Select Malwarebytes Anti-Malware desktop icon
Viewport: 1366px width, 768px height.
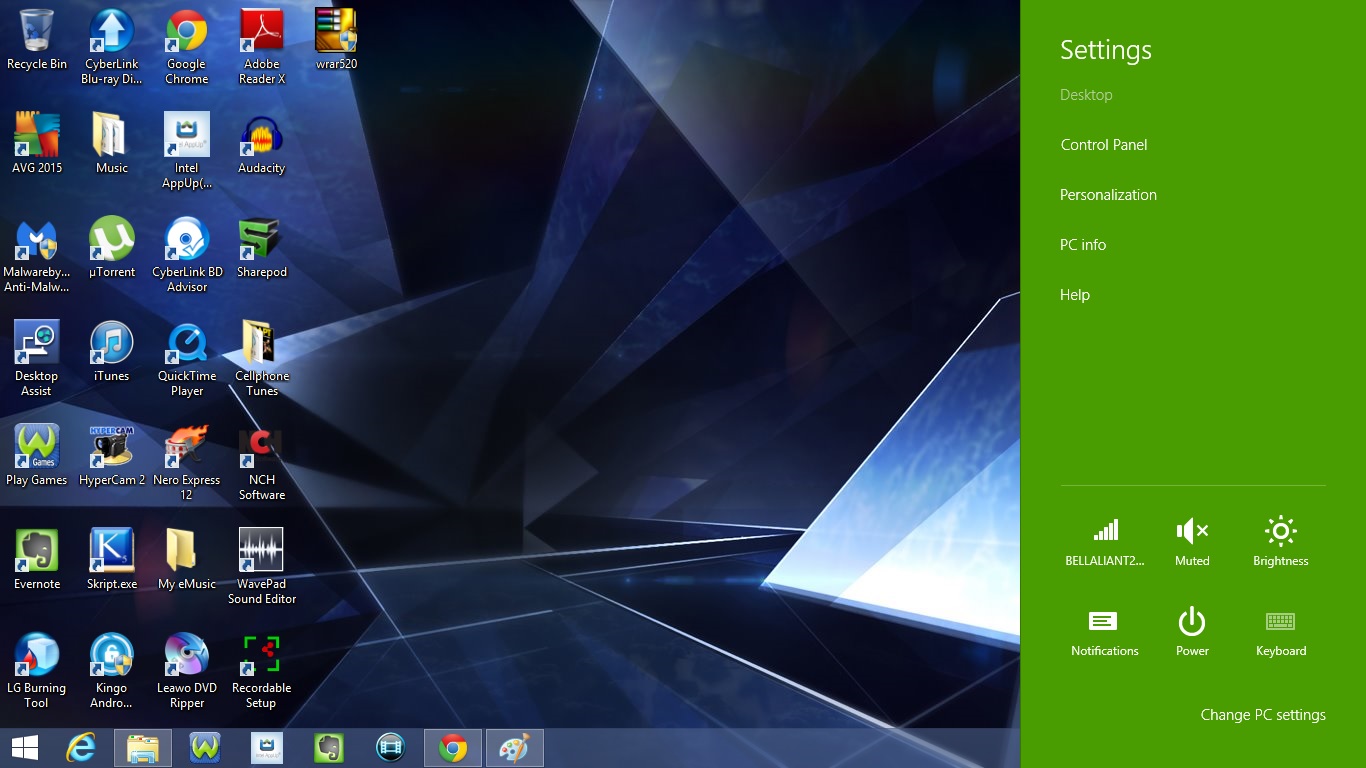[37, 255]
